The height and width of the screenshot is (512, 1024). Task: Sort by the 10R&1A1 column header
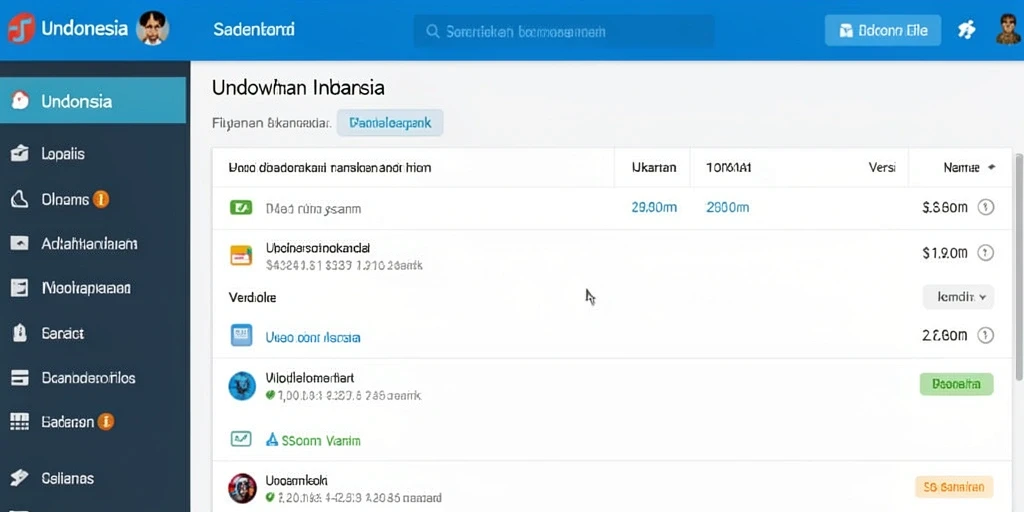point(729,168)
